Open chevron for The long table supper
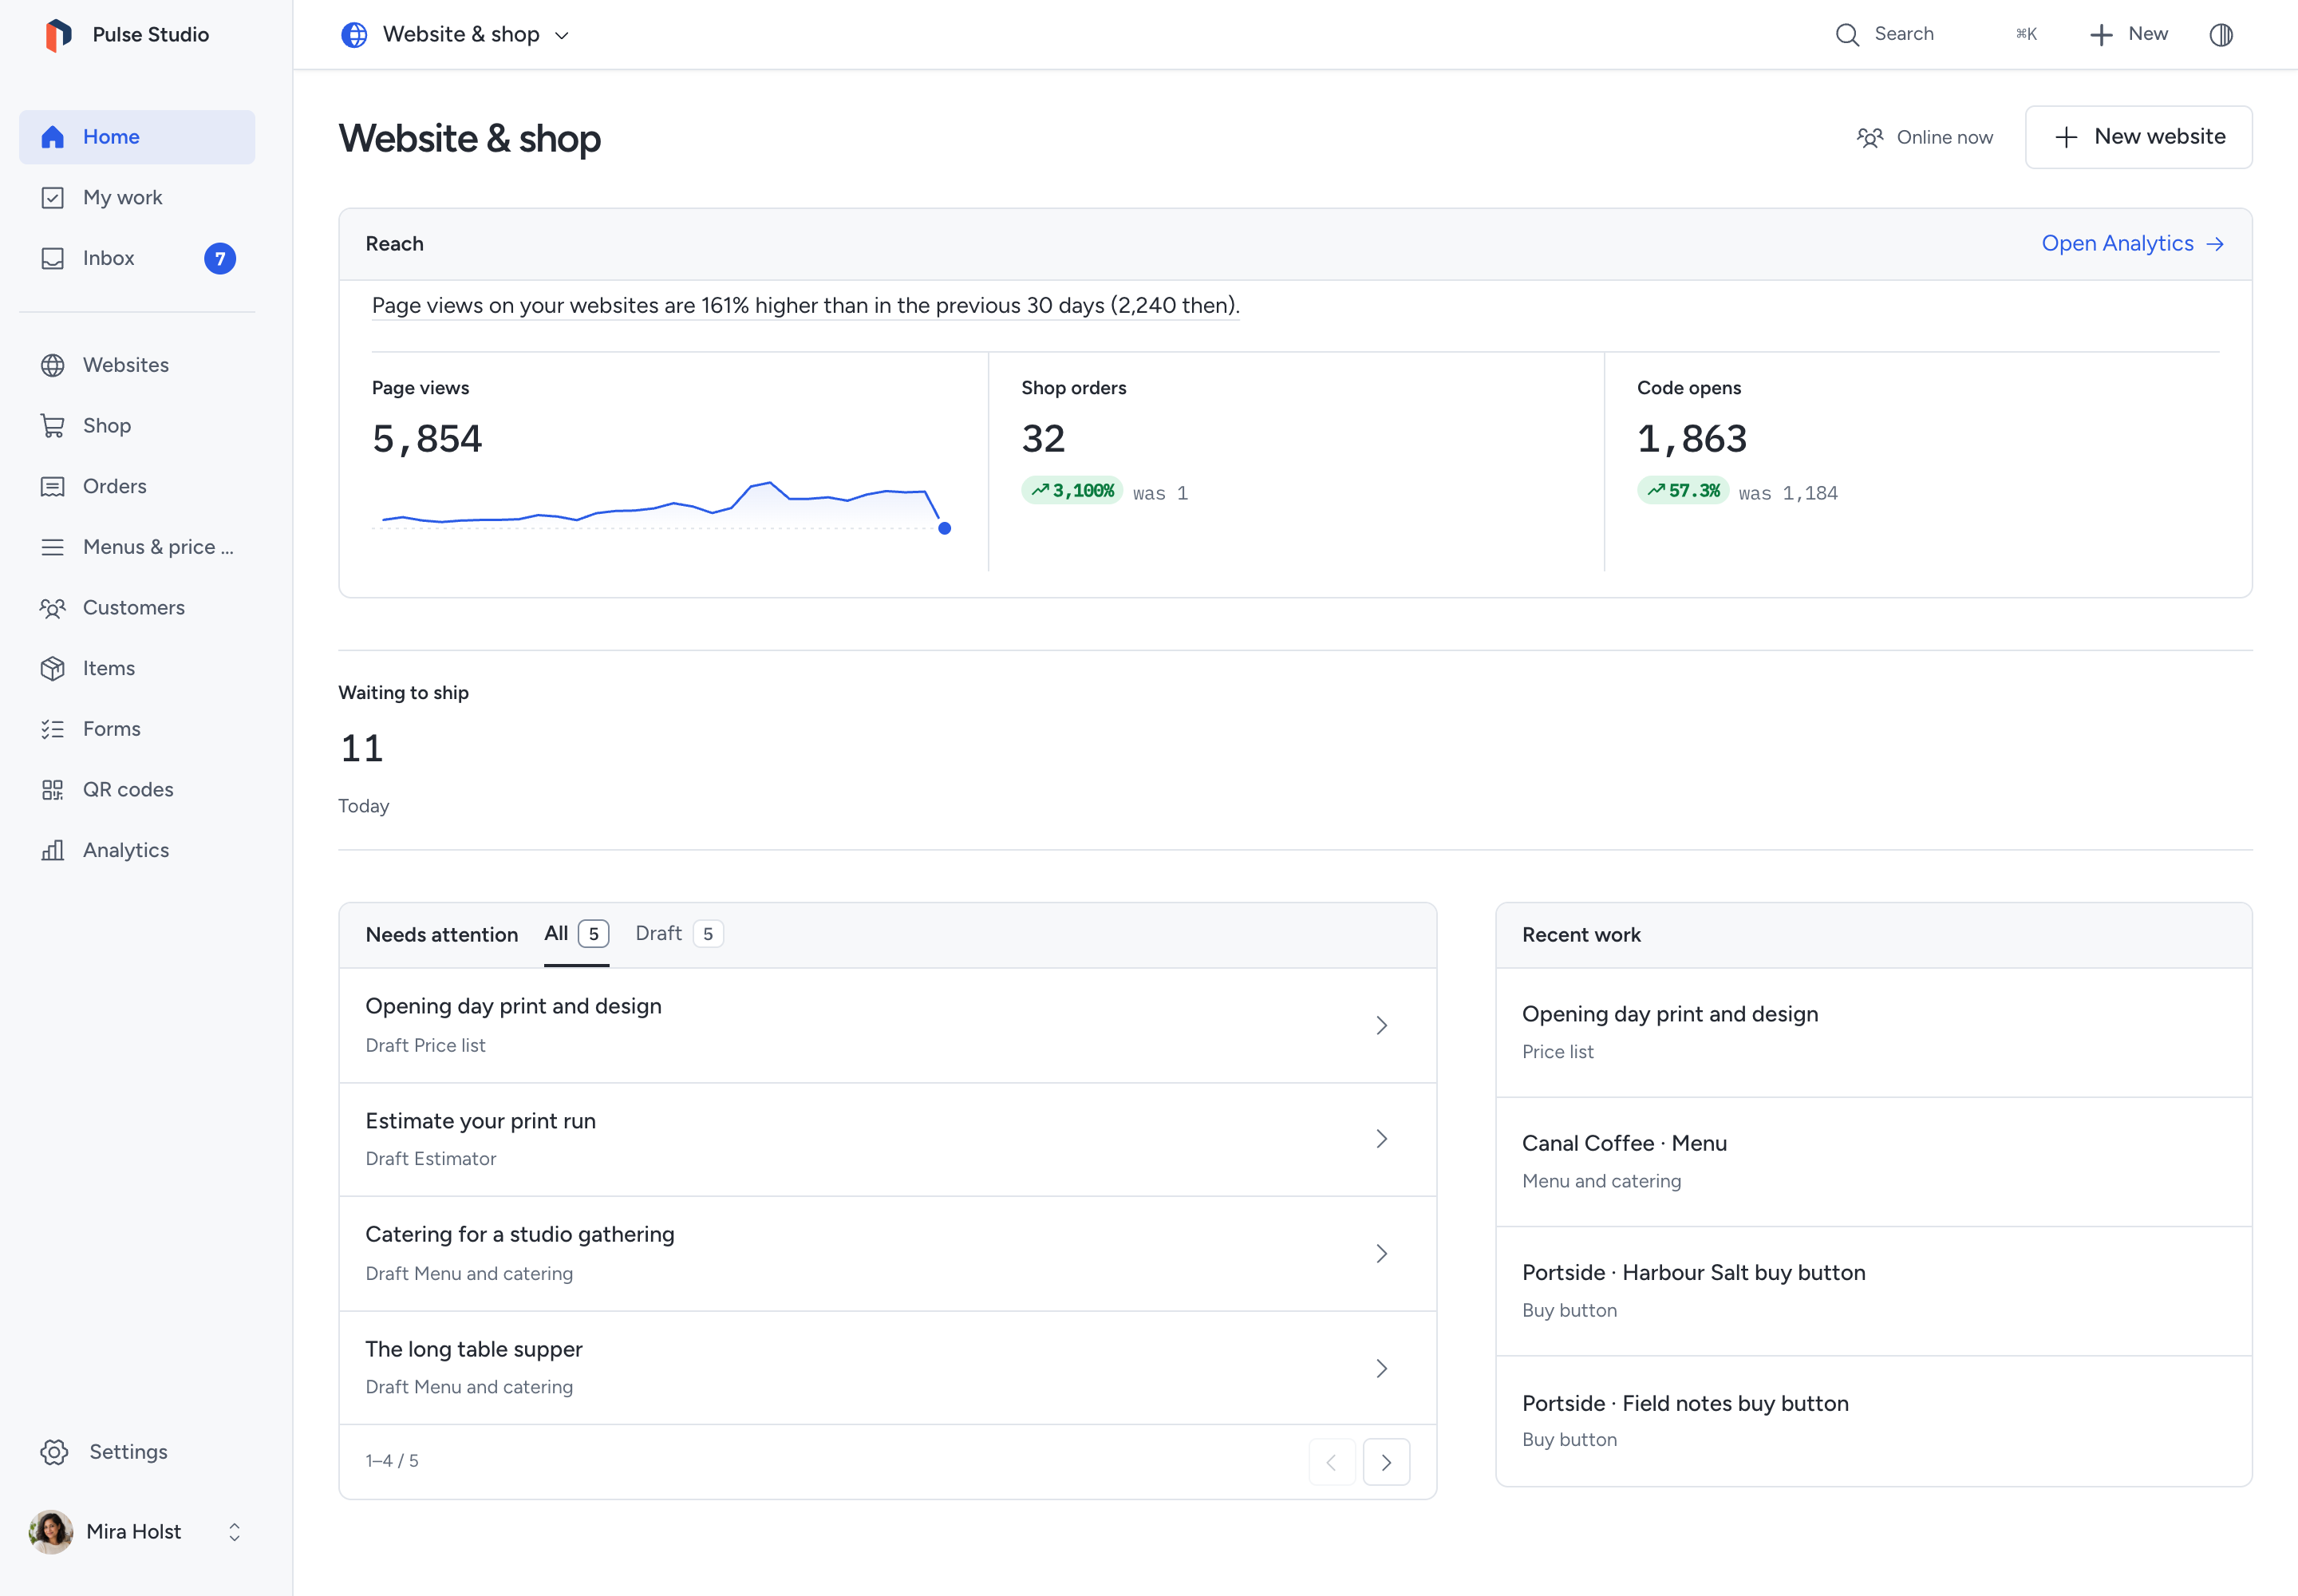 pyautogui.click(x=1381, y=1368)
